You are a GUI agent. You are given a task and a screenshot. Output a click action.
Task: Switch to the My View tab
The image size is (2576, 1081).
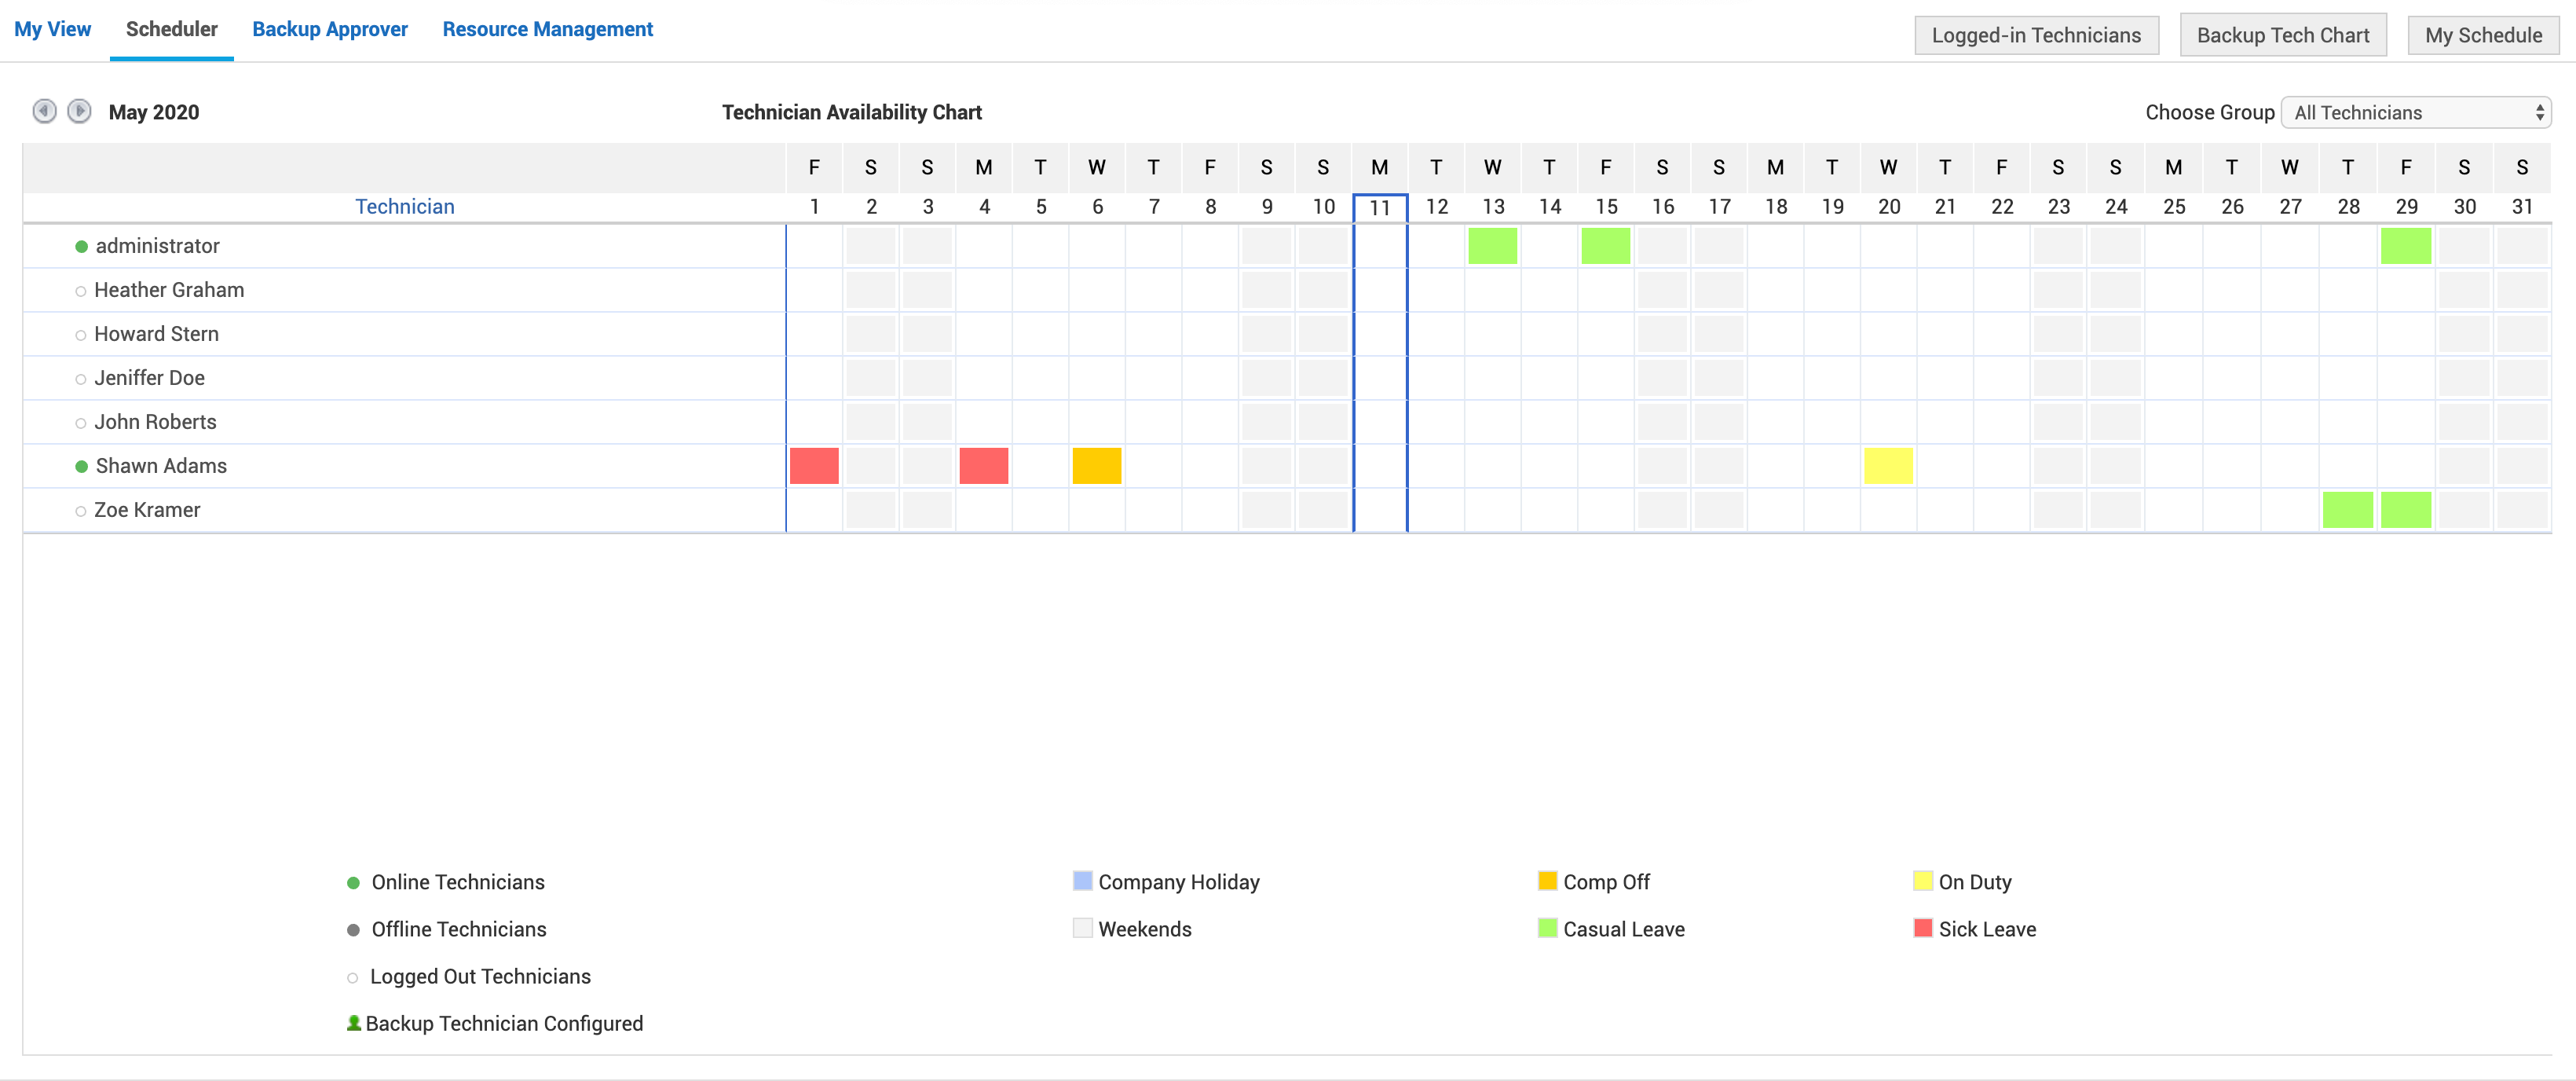coord(52,29)
